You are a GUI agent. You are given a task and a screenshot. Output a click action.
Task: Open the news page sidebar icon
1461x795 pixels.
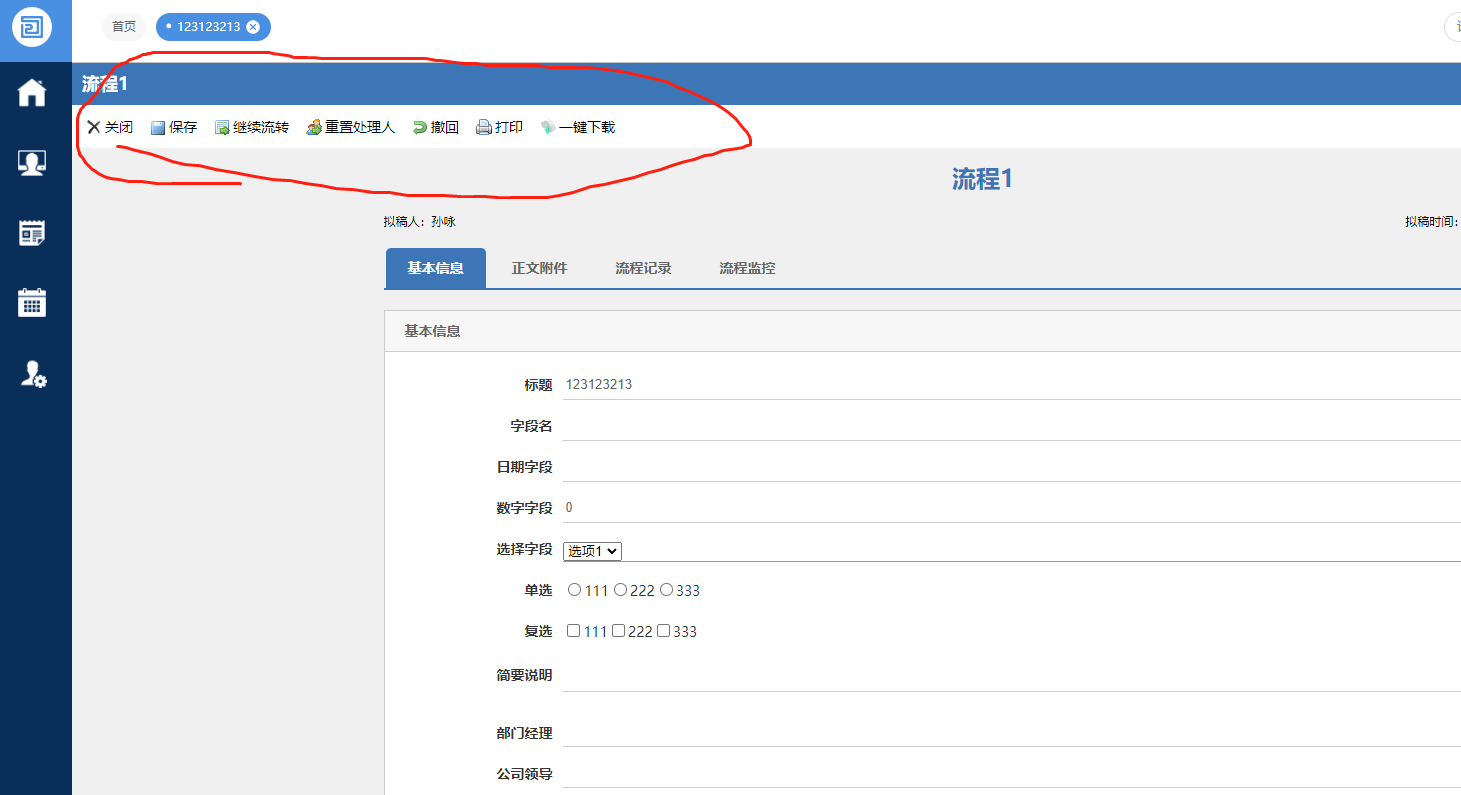click(32, 233)
